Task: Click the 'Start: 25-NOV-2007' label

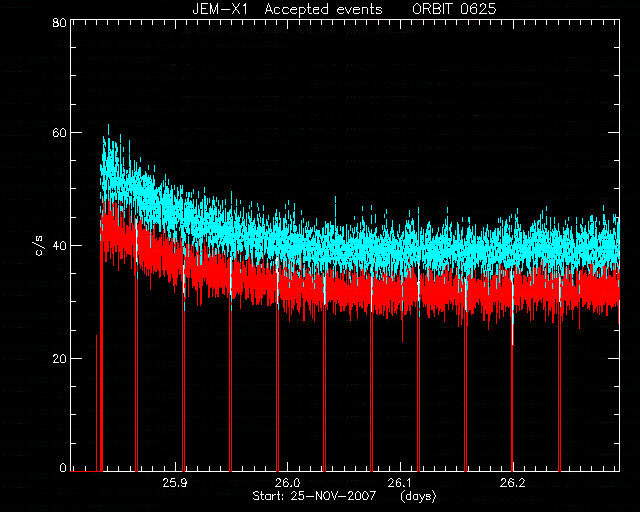Action: coord(314,496)
